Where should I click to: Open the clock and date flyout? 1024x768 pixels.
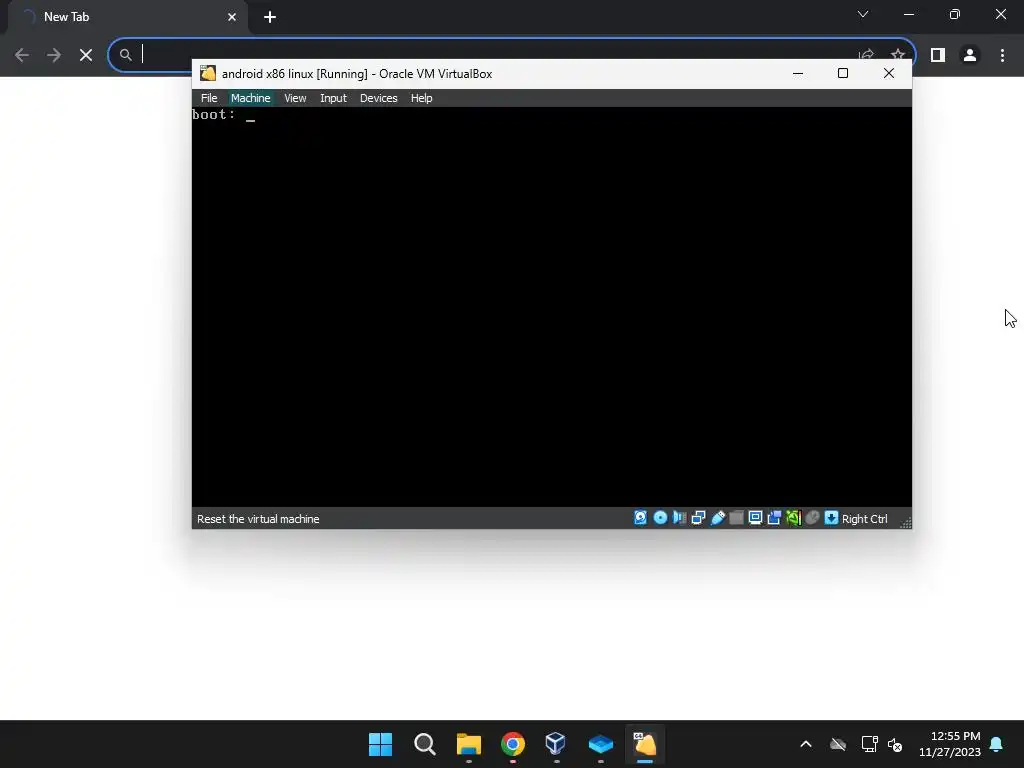(x=949, y=744)
